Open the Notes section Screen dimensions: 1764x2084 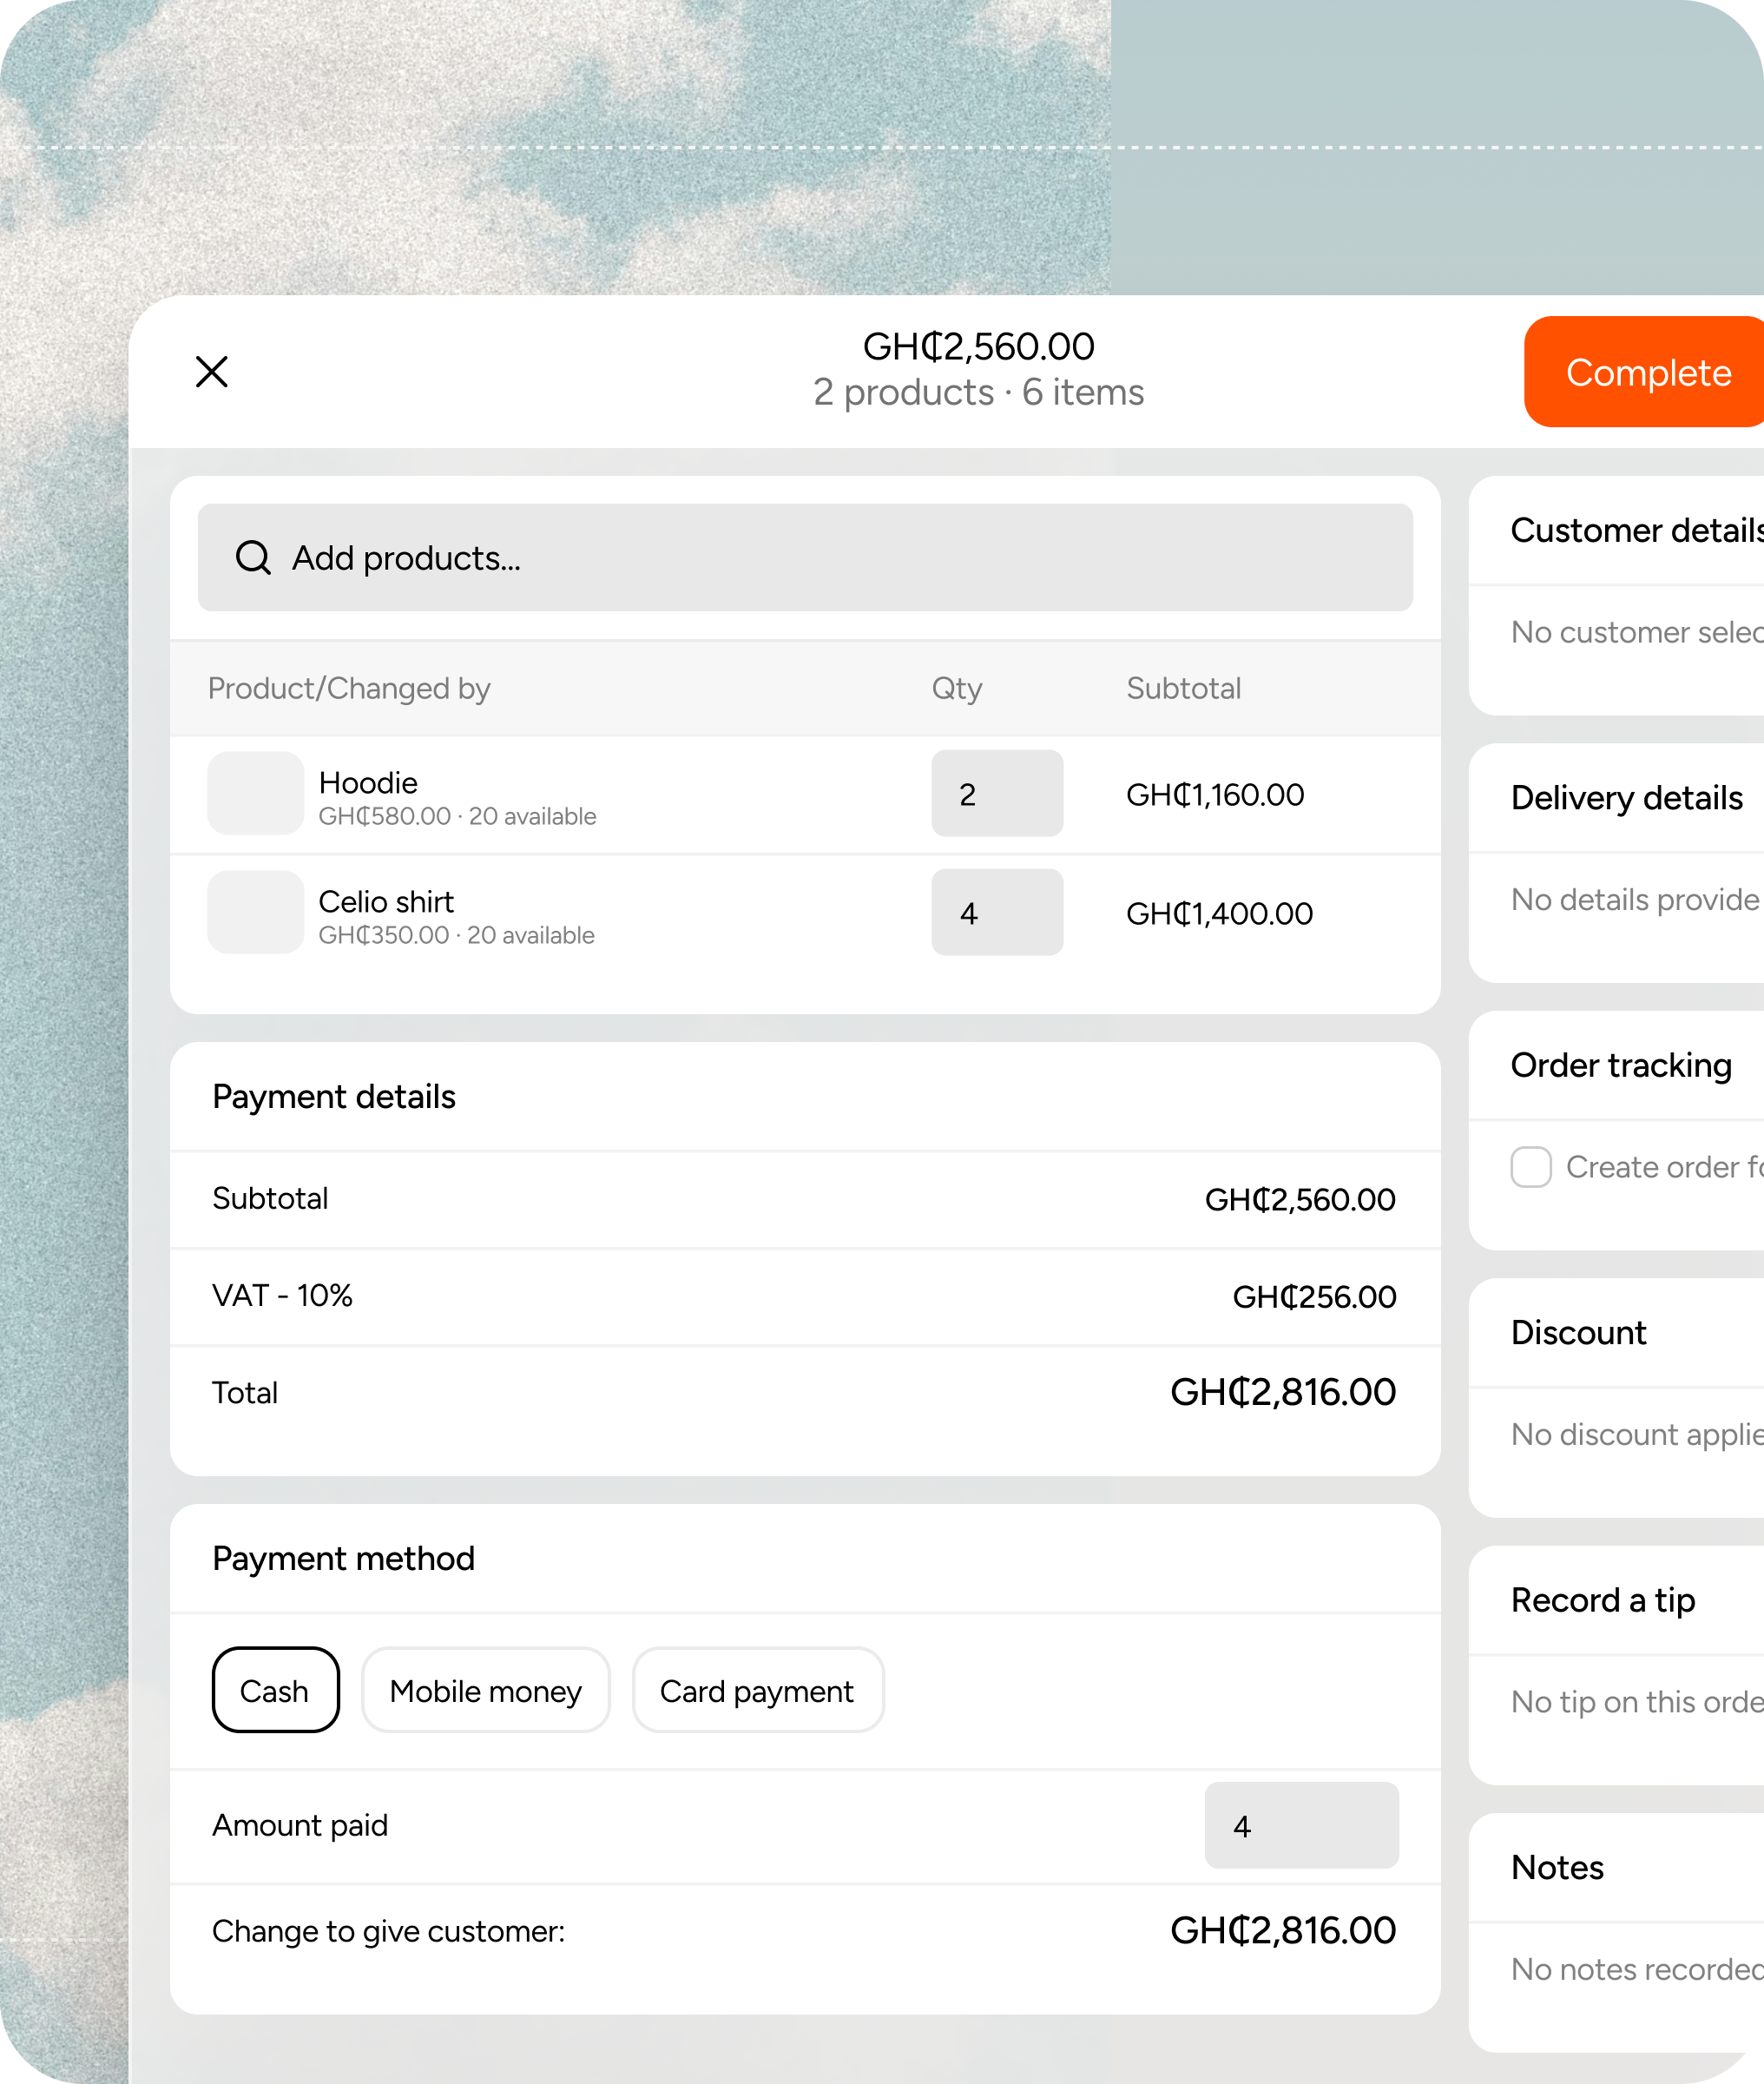[x=1556, y=1868]
